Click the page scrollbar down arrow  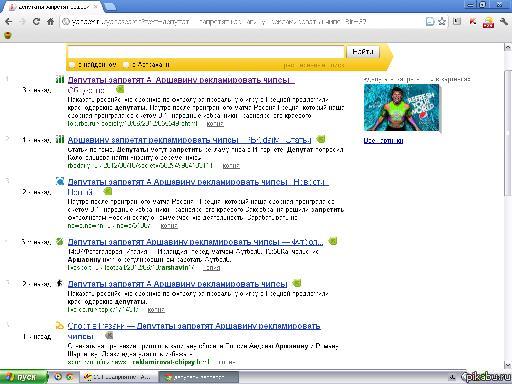tap(508, 365)
